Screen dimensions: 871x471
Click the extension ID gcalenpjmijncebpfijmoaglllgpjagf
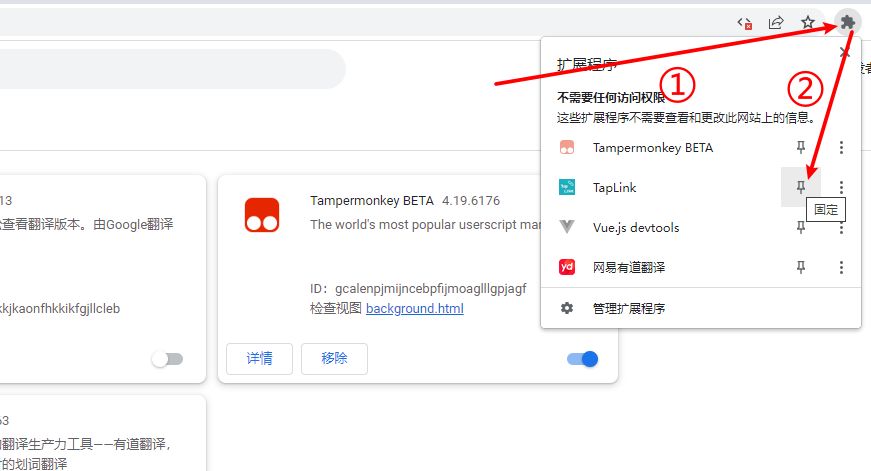[431, 289]
